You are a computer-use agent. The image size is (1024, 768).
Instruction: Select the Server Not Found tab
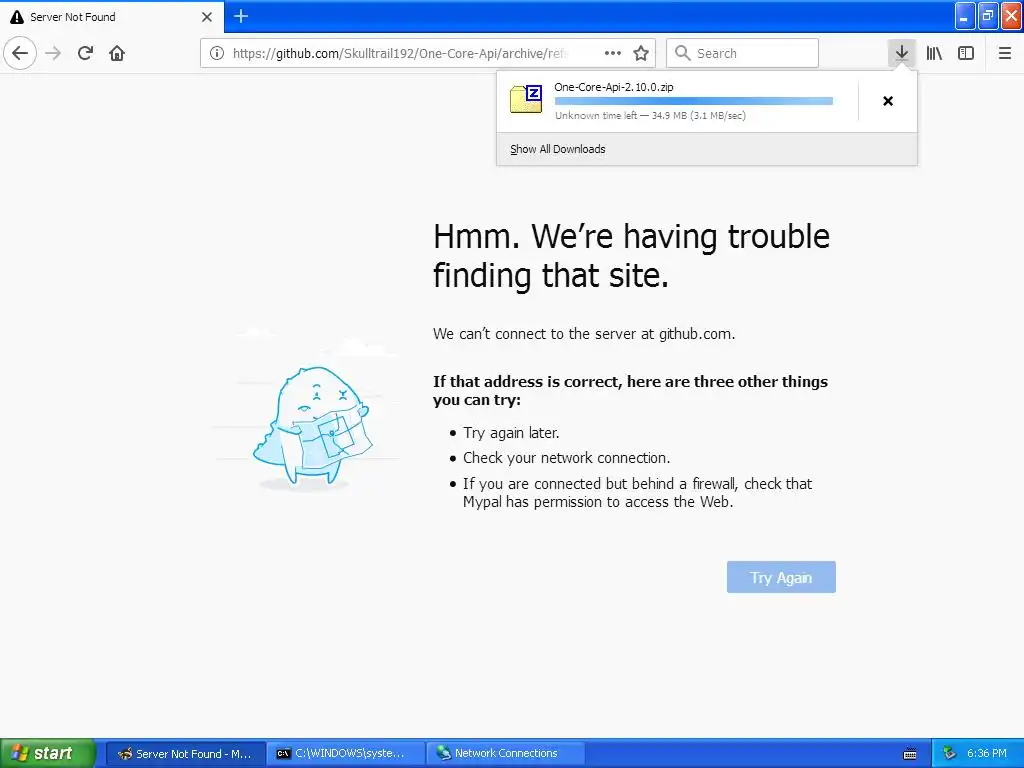(111, 17)
